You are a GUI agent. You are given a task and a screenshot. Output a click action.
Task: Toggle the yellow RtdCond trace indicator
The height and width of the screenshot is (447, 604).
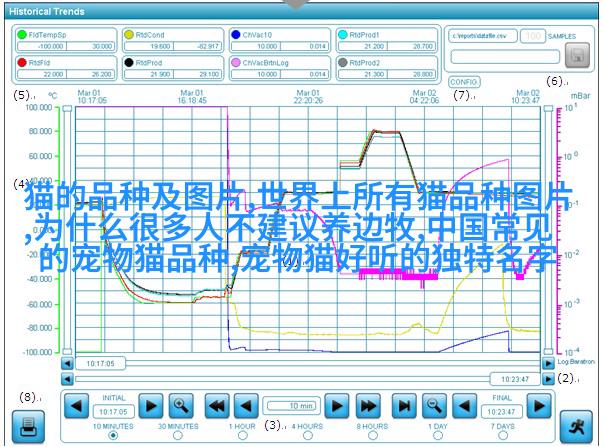click(129, 35)
